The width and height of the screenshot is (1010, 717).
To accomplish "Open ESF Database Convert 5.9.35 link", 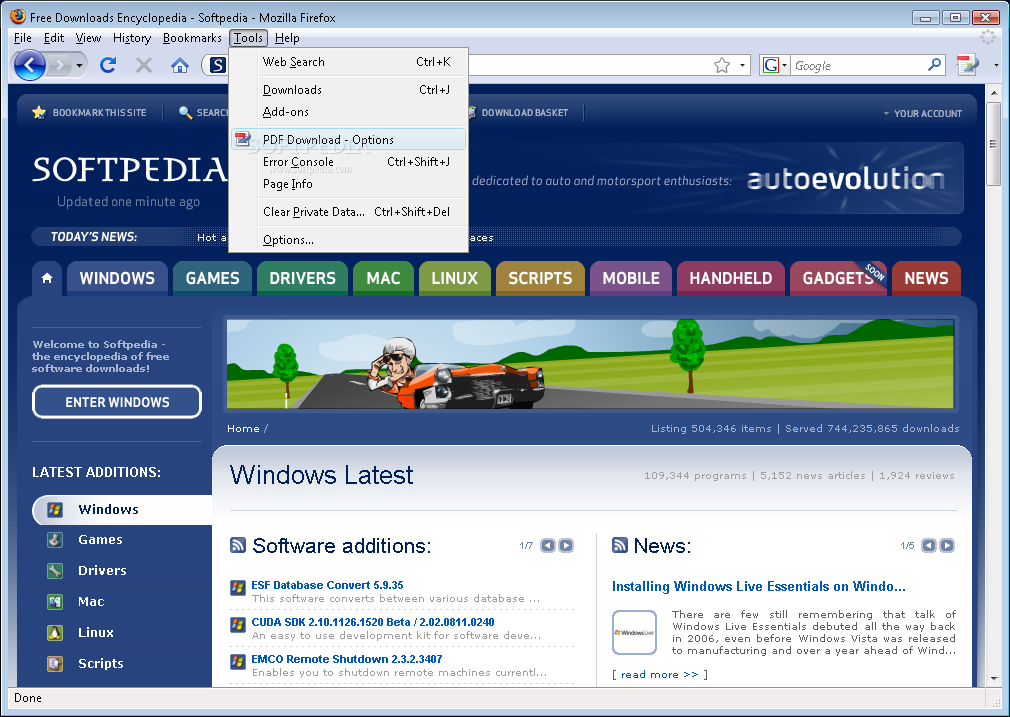I will (x=327, y=585).
